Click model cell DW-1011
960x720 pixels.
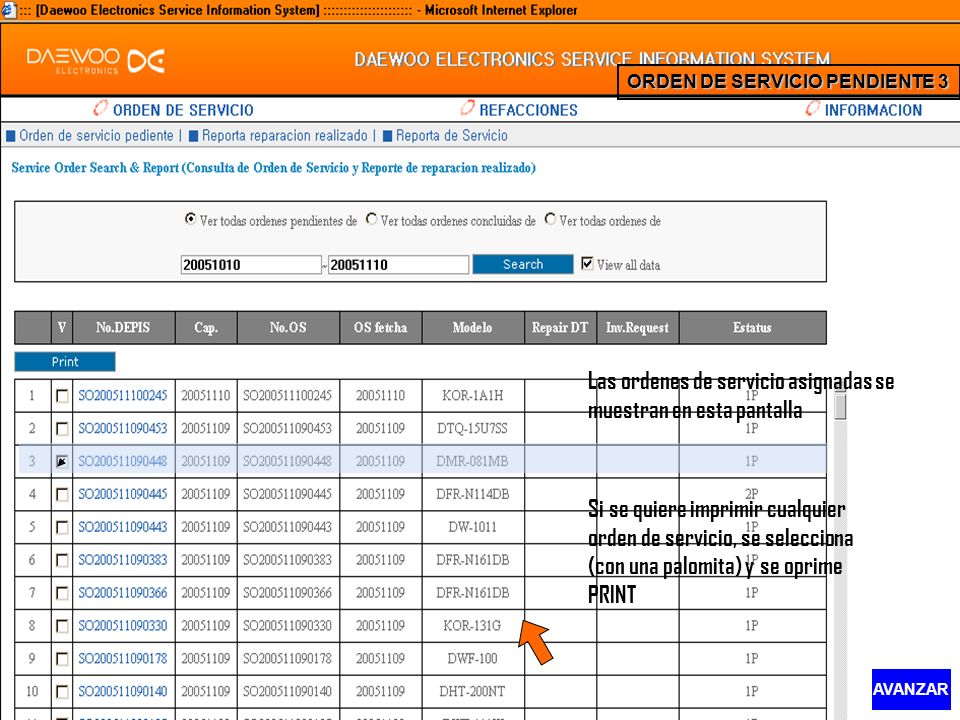(x=473, y=527)
